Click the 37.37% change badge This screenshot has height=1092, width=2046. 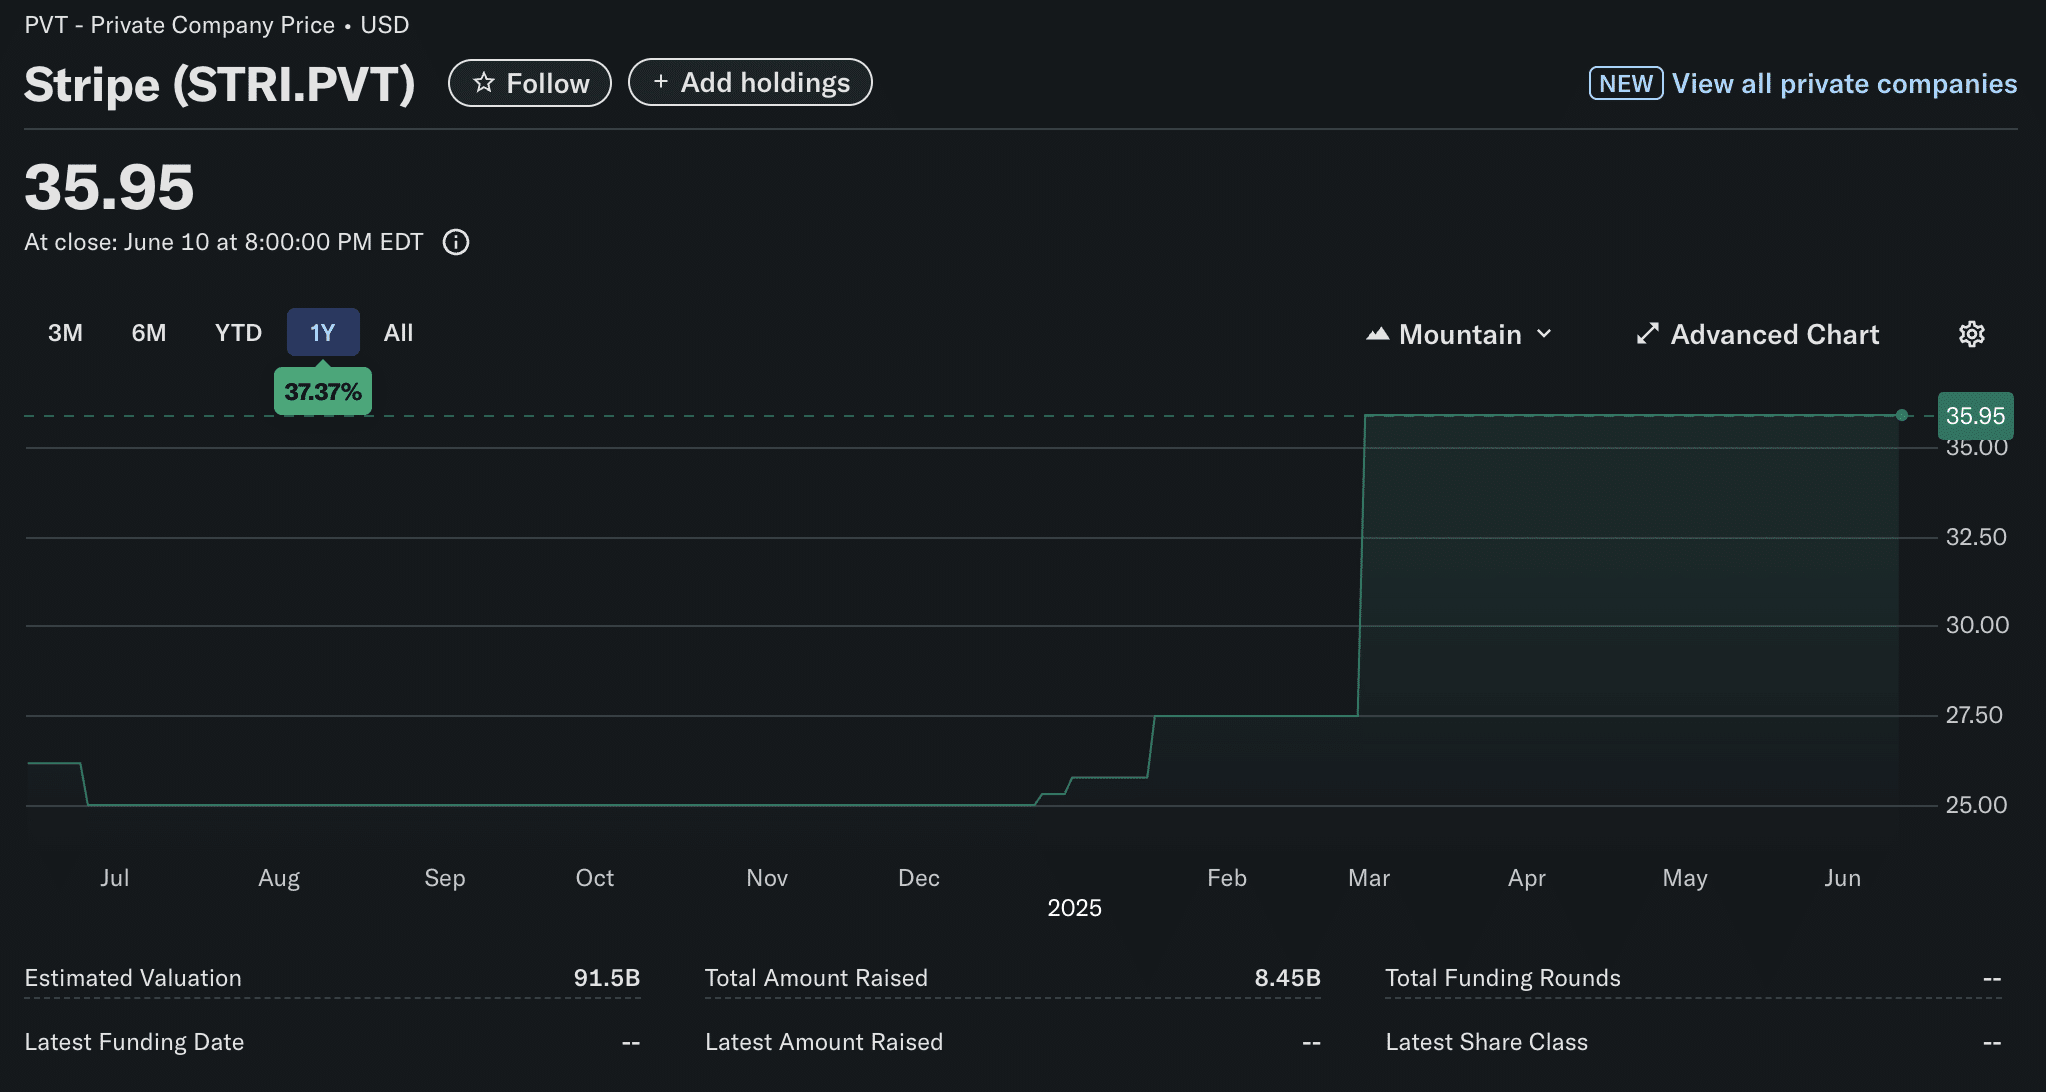322,391
